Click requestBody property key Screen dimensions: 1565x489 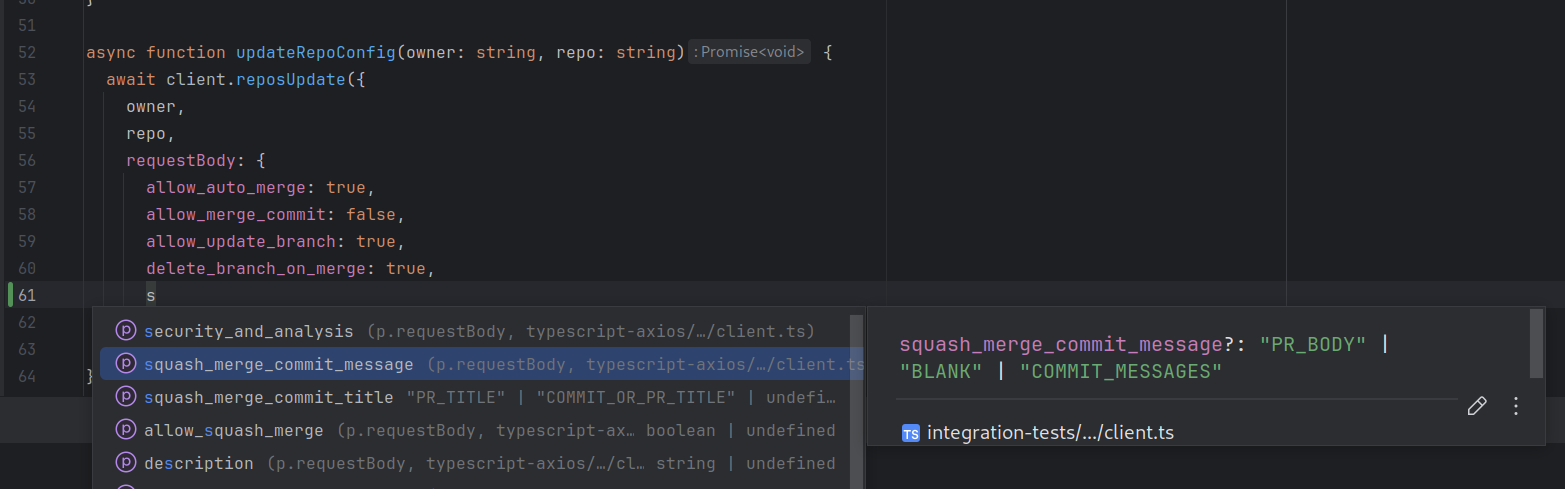coord(181,160)
